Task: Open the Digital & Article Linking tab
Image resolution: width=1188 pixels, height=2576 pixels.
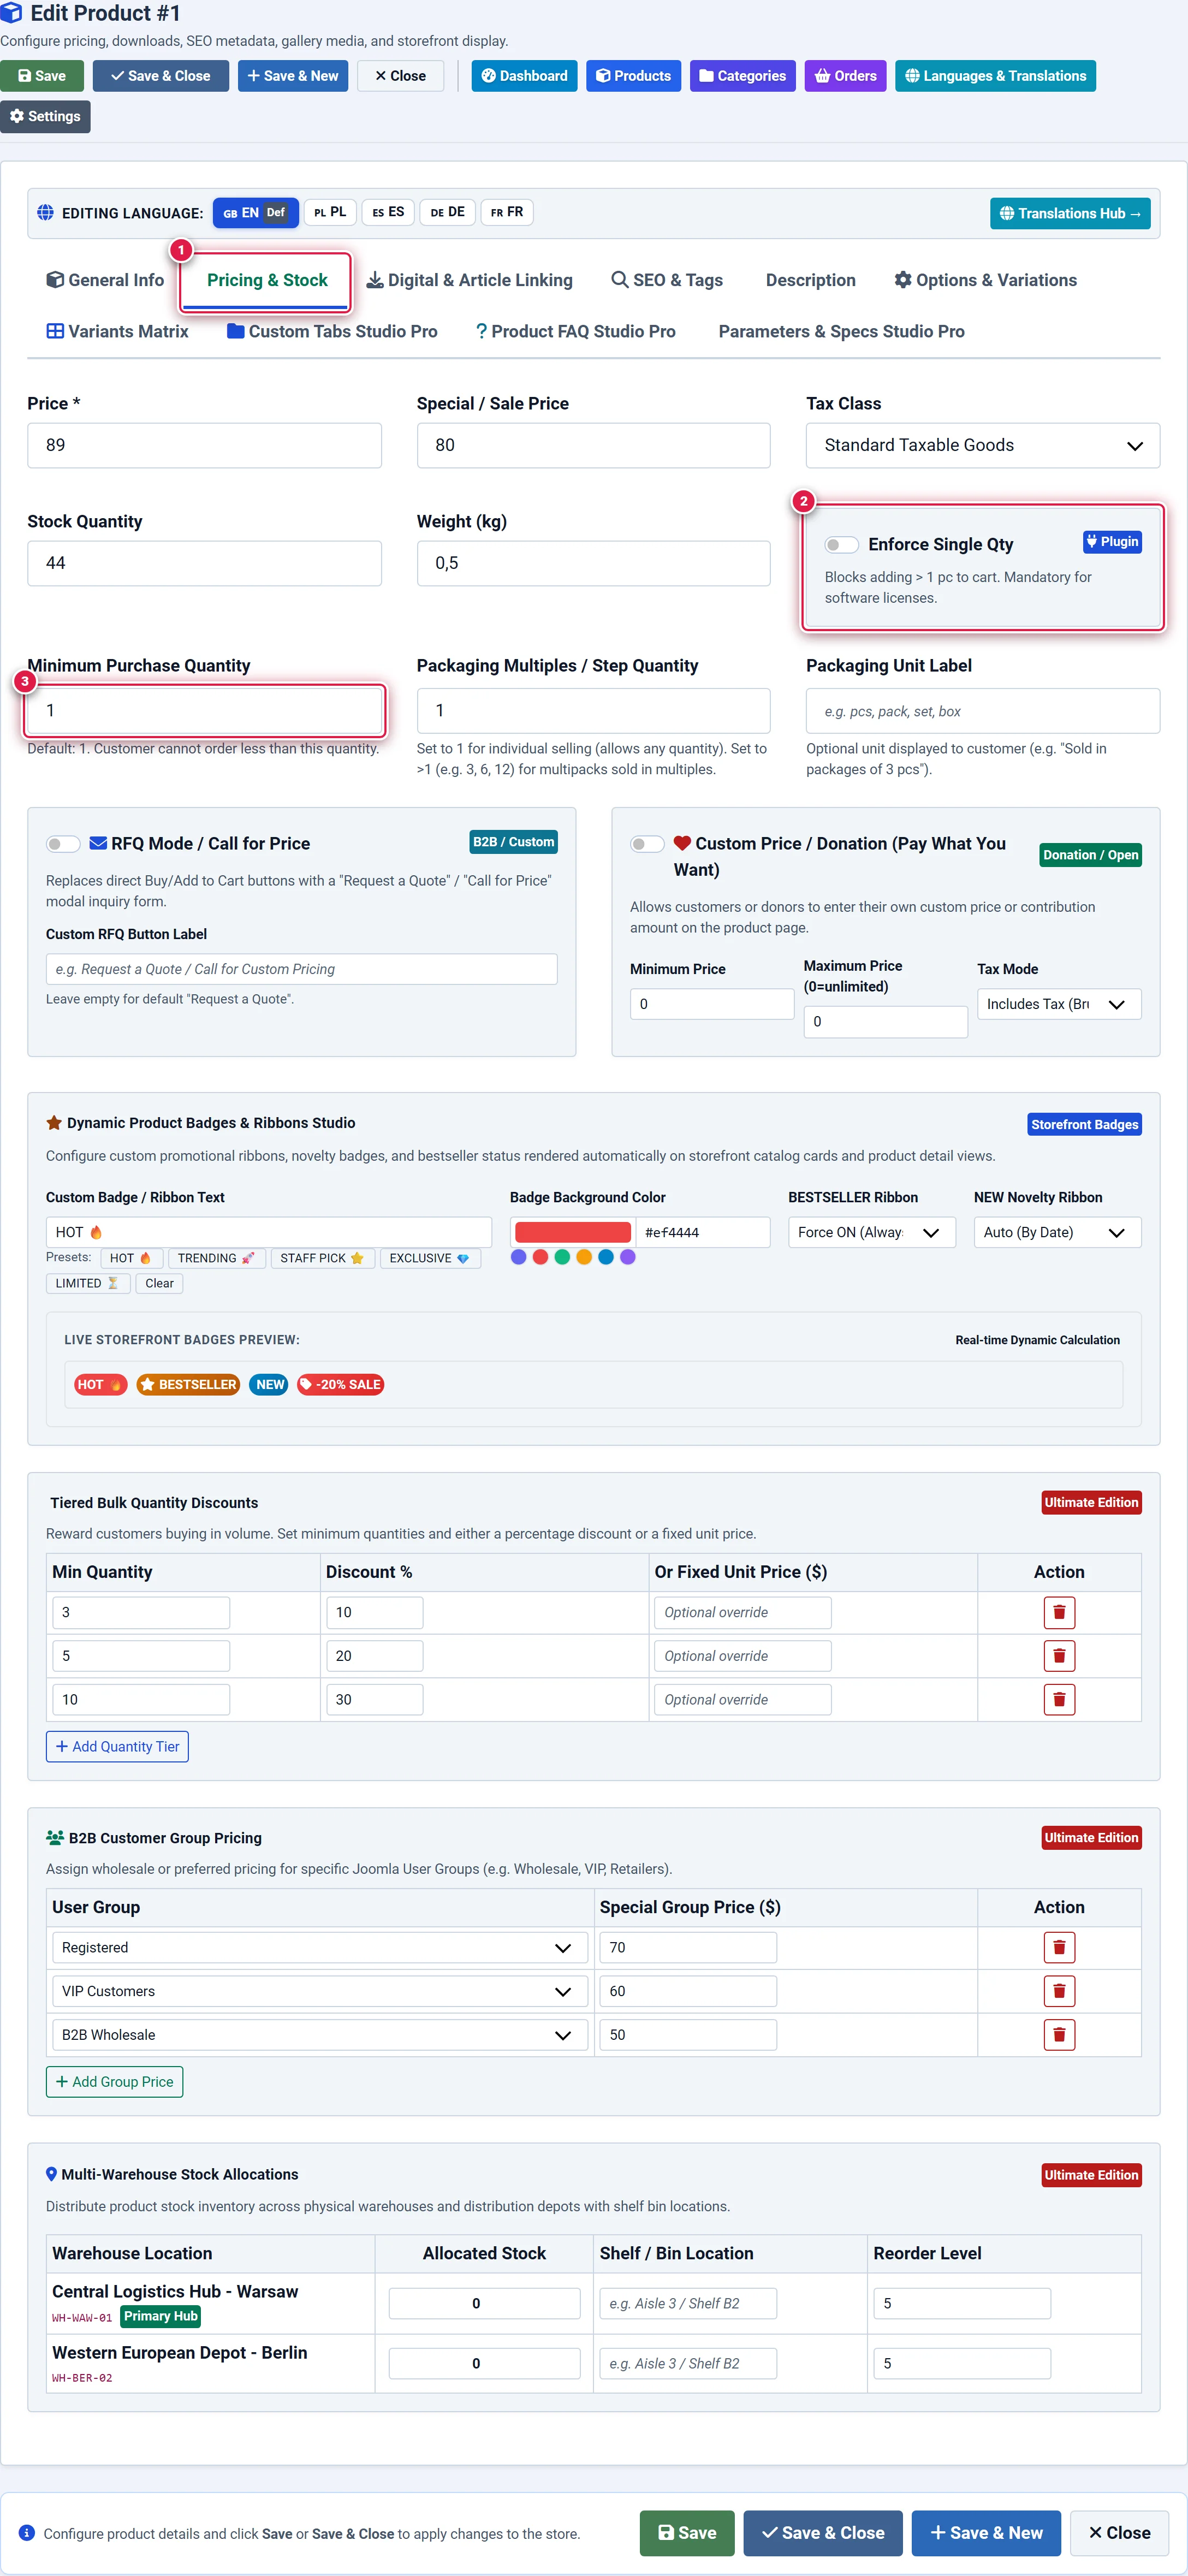Action: click(x=469, y=280)
